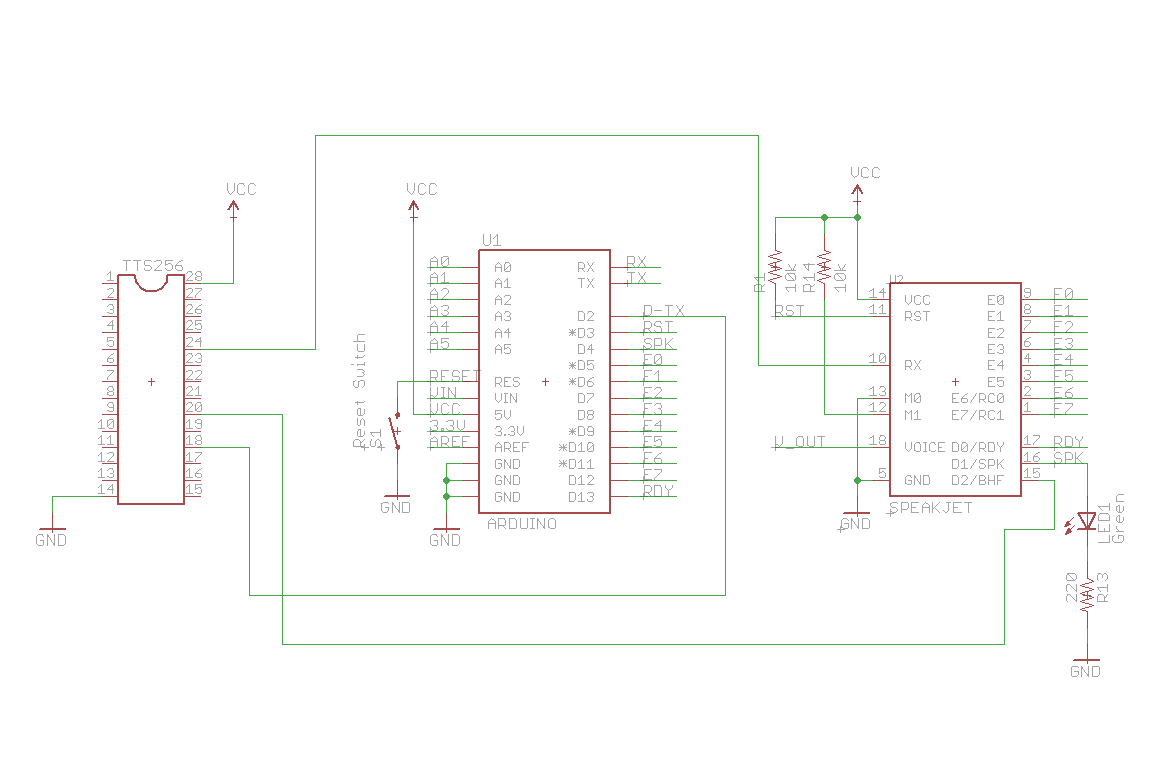The image size is (1155, 770).
Task: Select the R1 10k resistor symbol
Action: 775,267
